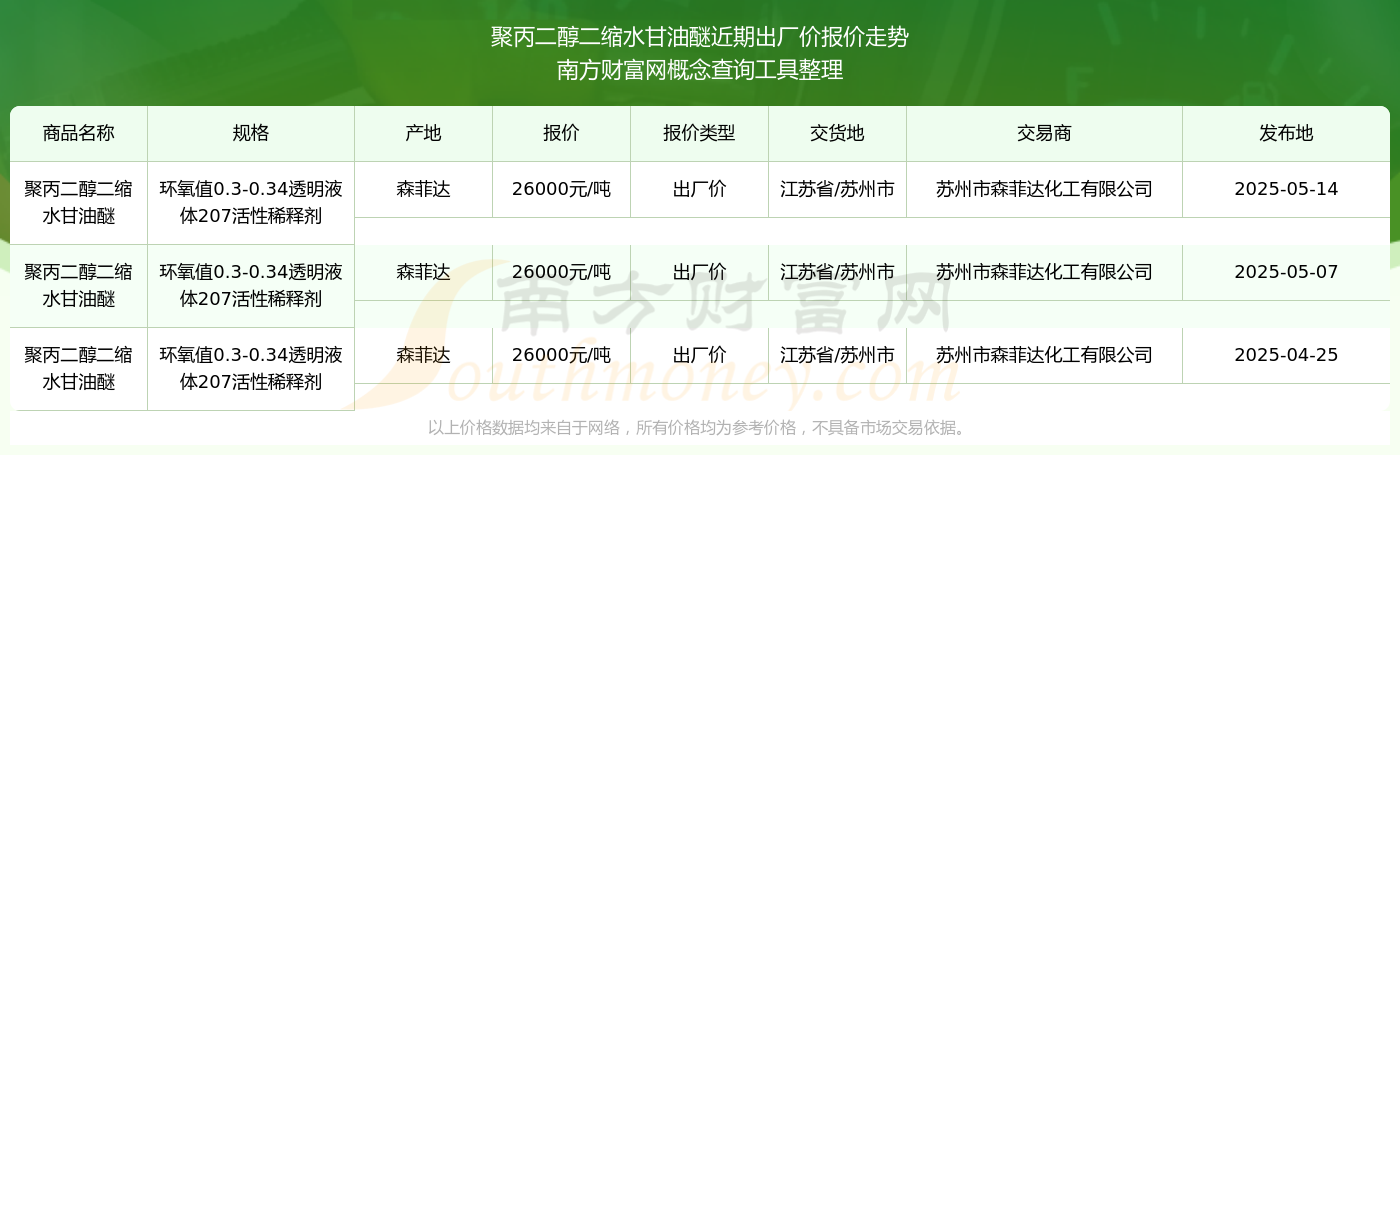
Task: Select the date 2025-05-14 cell
Action: pyautogui.click(x=1286, y=190)
